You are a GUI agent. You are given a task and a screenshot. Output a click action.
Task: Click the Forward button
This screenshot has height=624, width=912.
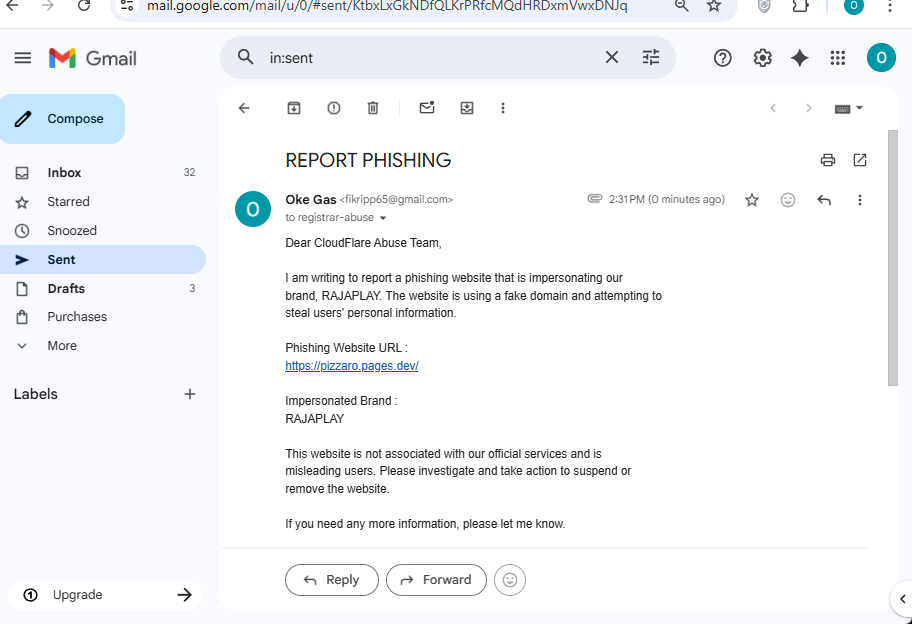(x=436, y=580)
